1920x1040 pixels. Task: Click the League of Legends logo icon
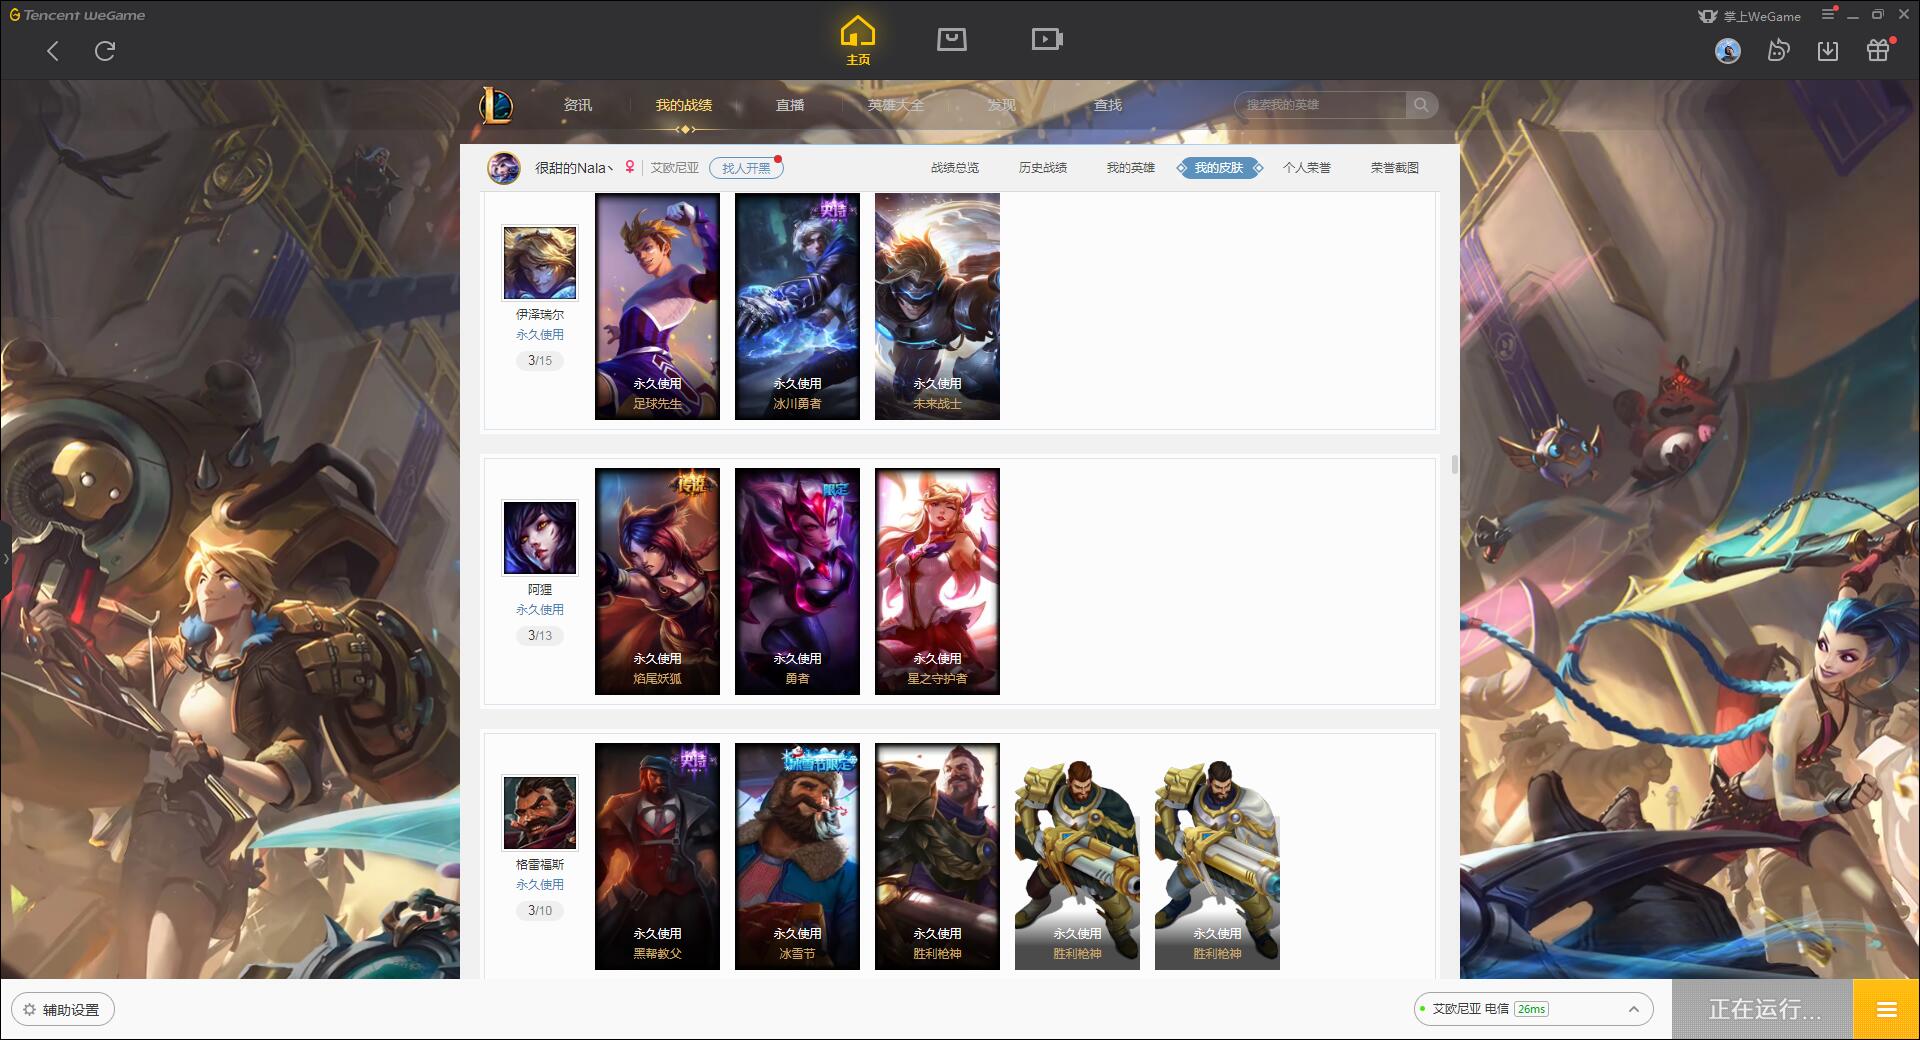pyautogui.click(x=496, y=105)
